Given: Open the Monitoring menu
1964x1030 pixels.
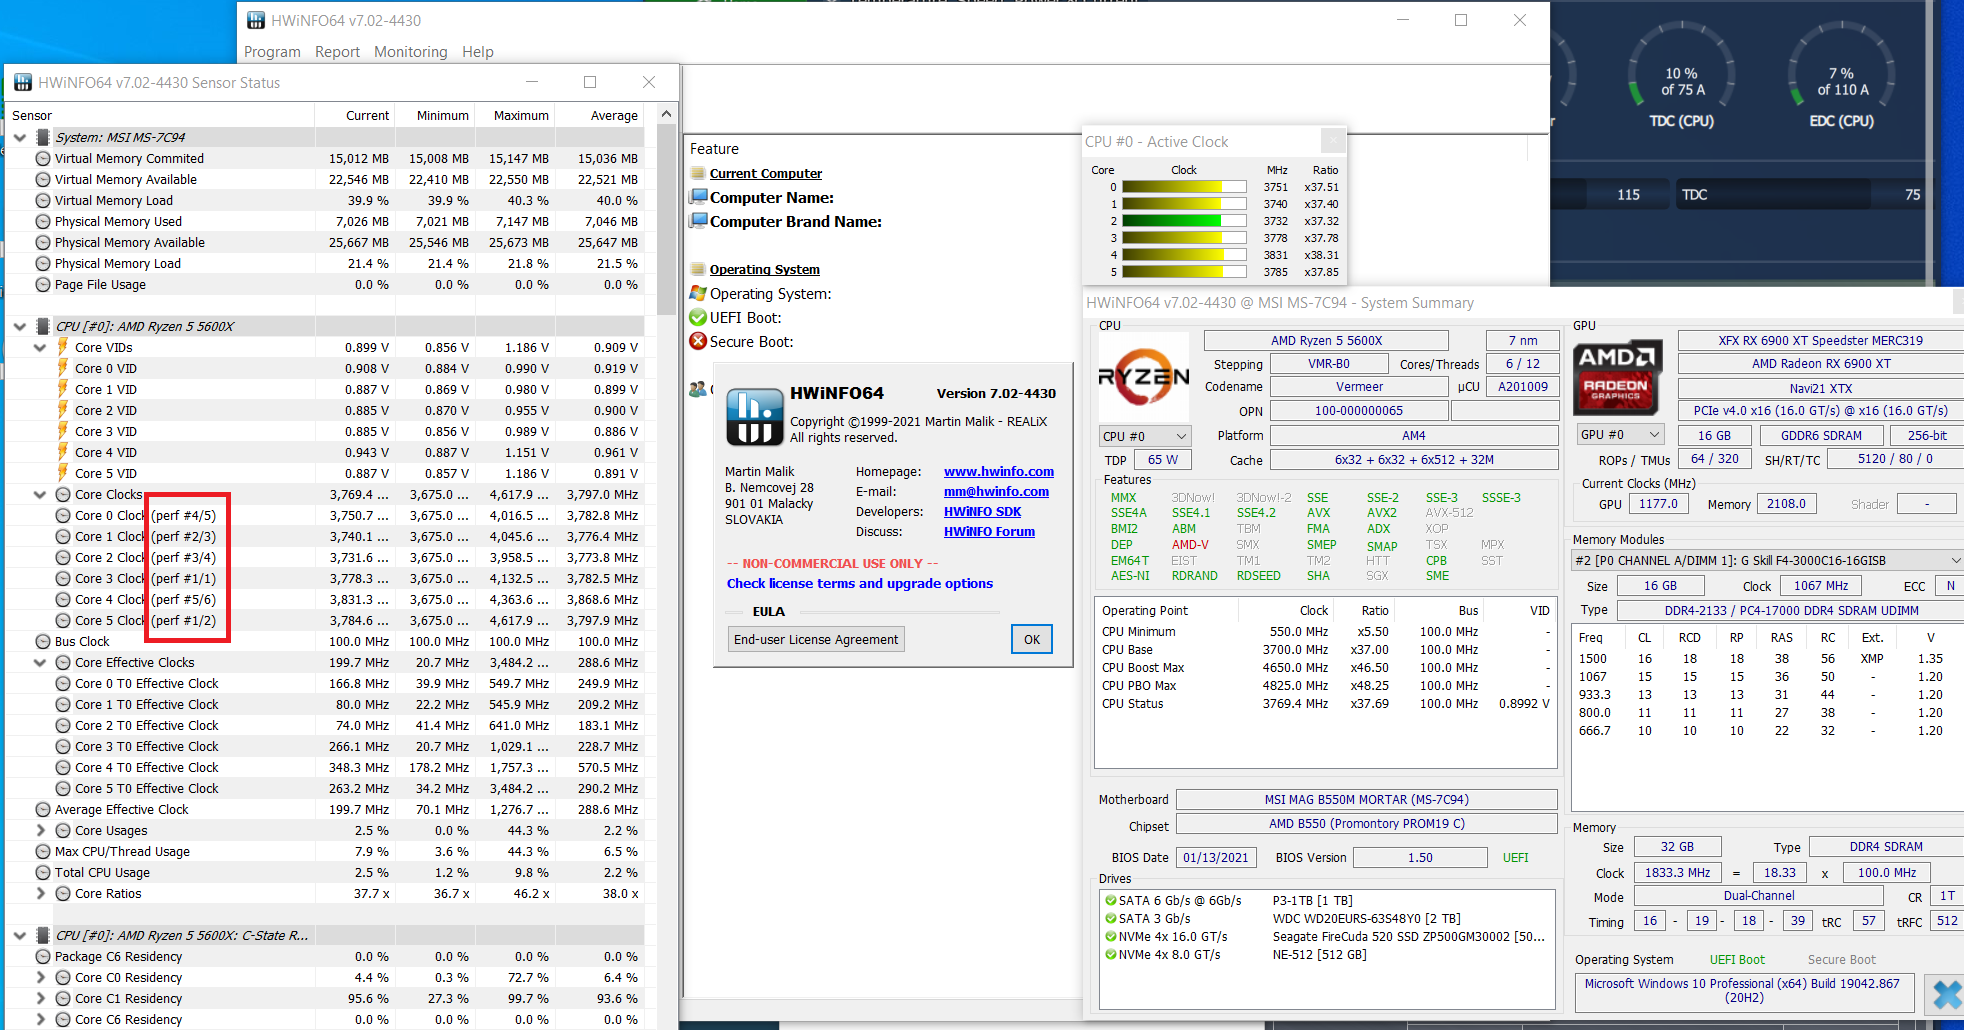Looking at the screenshot, I should click(410, 52).
